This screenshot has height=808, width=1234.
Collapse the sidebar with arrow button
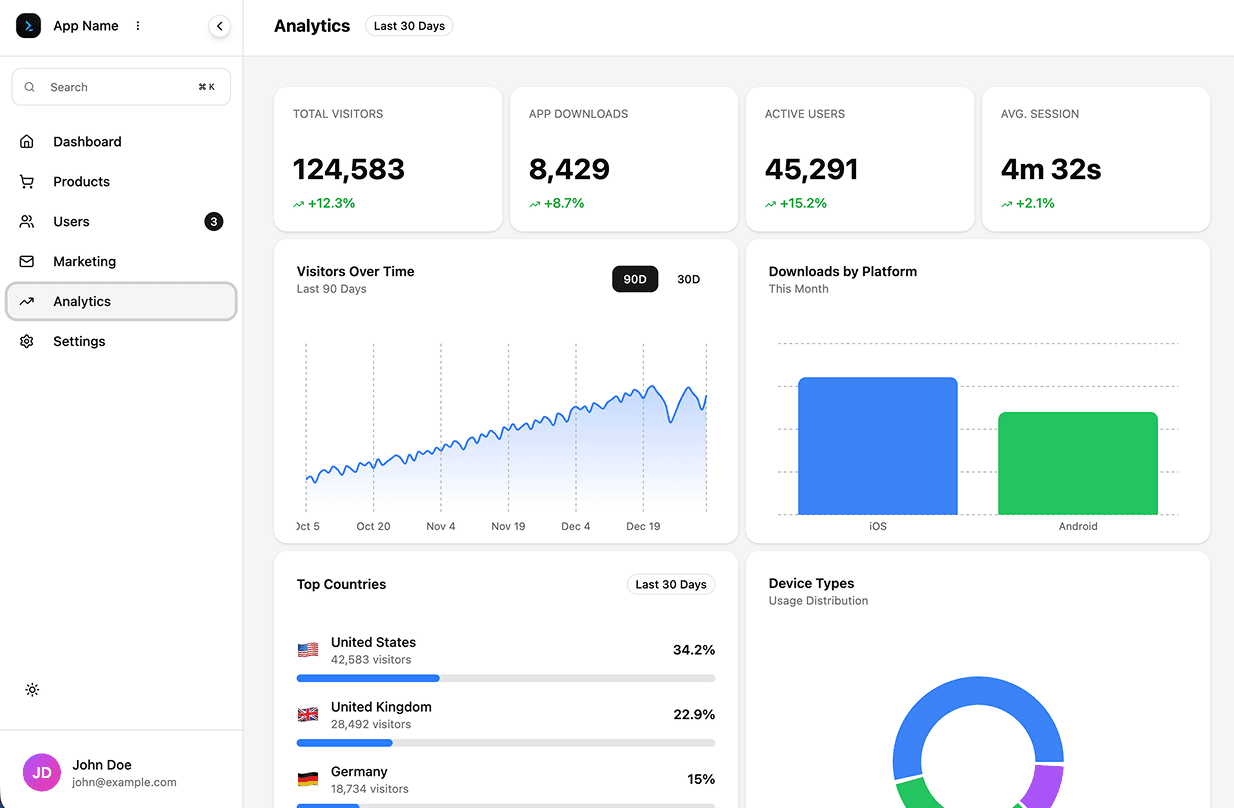(x=220, y=26)
